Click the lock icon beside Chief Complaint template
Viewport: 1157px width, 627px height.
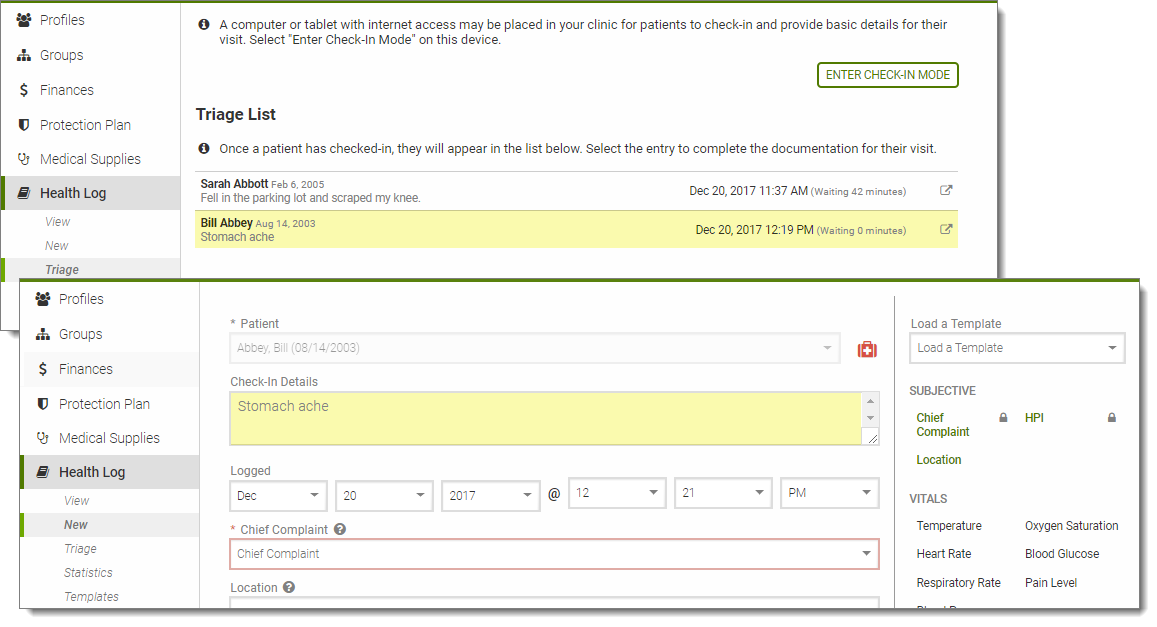point(1003,417)
